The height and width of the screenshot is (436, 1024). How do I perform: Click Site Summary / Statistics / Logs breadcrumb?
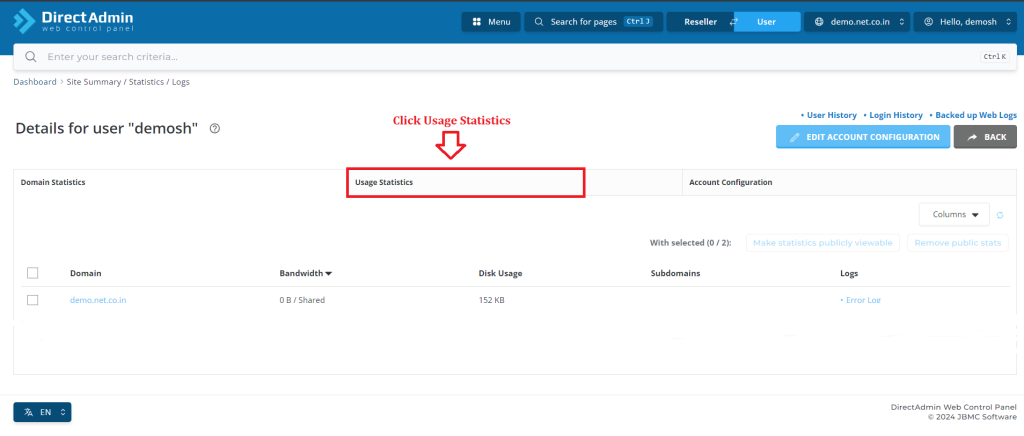128,82
